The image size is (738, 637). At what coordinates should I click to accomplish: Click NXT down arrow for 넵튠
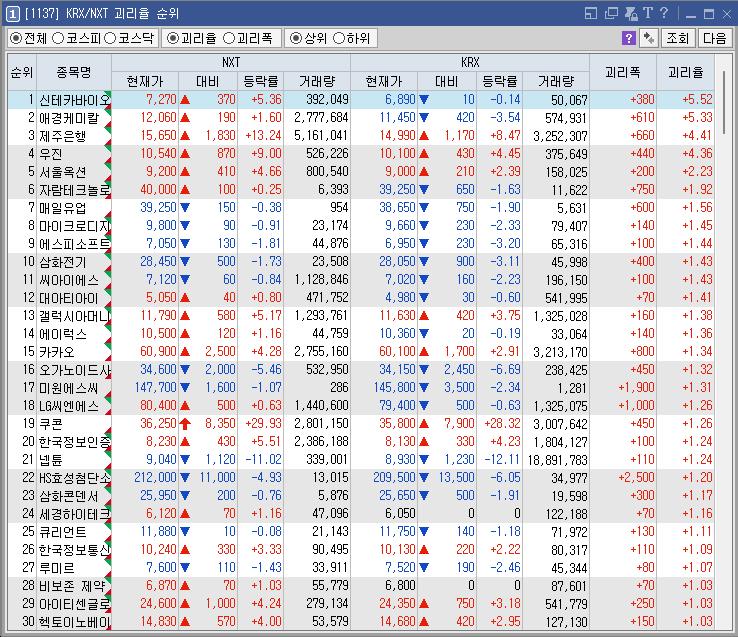click(185, 460)
